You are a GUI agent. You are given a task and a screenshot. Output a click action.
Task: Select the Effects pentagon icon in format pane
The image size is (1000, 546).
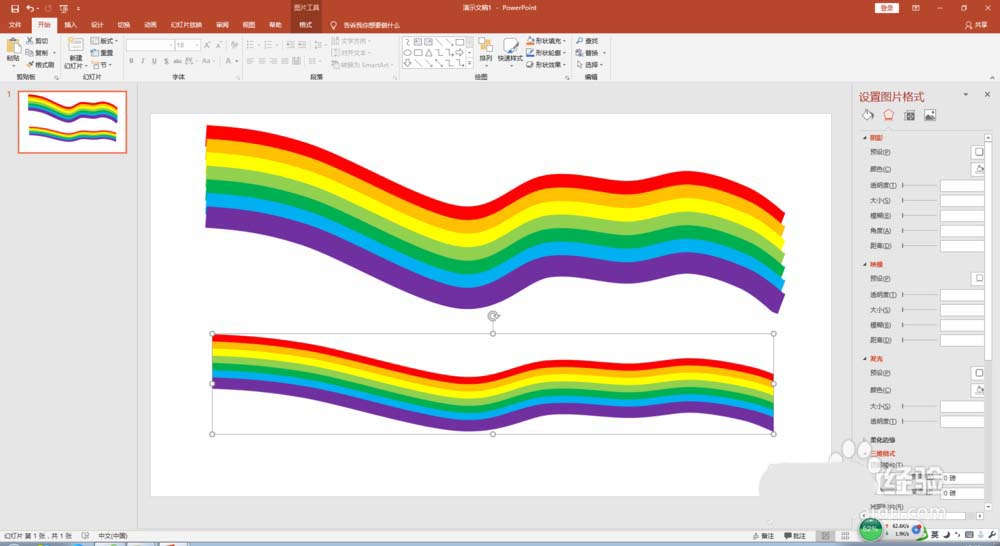(888, 116)
